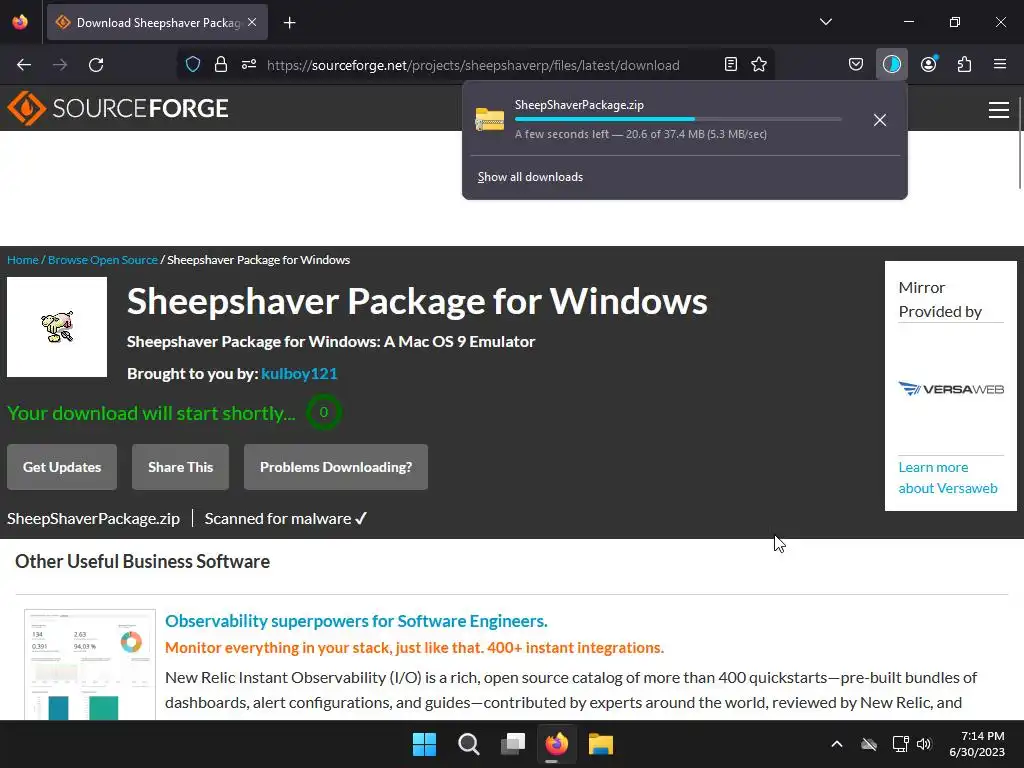The image size is (1024, 768).
Task: Open Learn more about Versaweb link
Action: coord(948,477)
